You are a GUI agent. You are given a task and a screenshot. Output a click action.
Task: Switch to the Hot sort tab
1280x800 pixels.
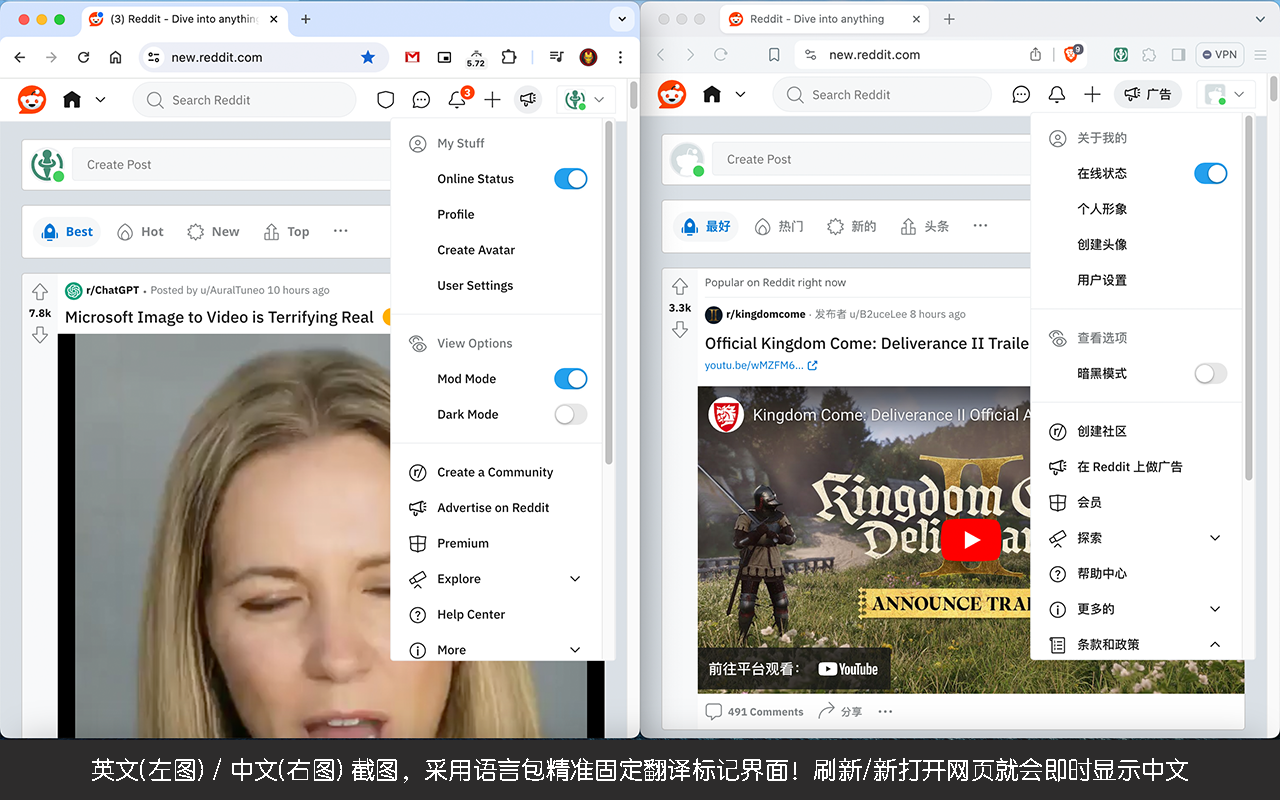140,231
